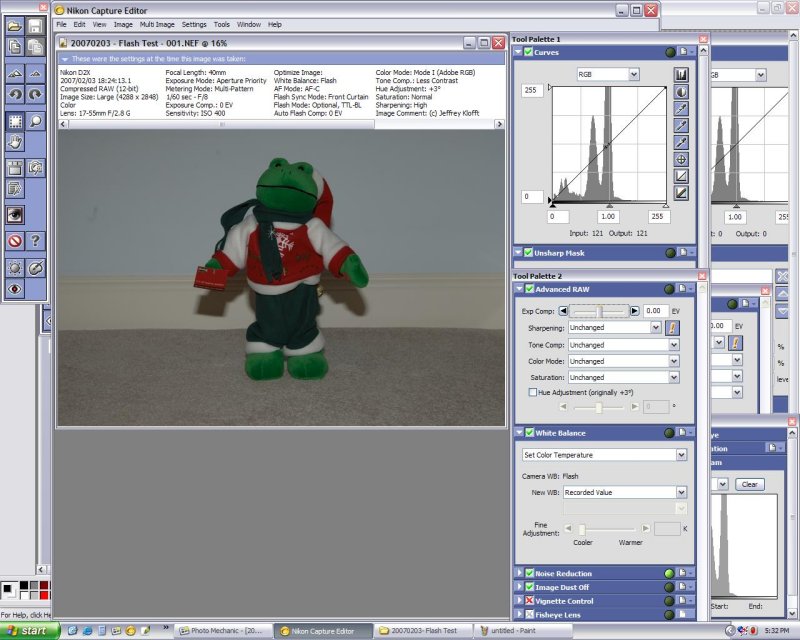Expand the Noise Reduction section

click(519, 573)
